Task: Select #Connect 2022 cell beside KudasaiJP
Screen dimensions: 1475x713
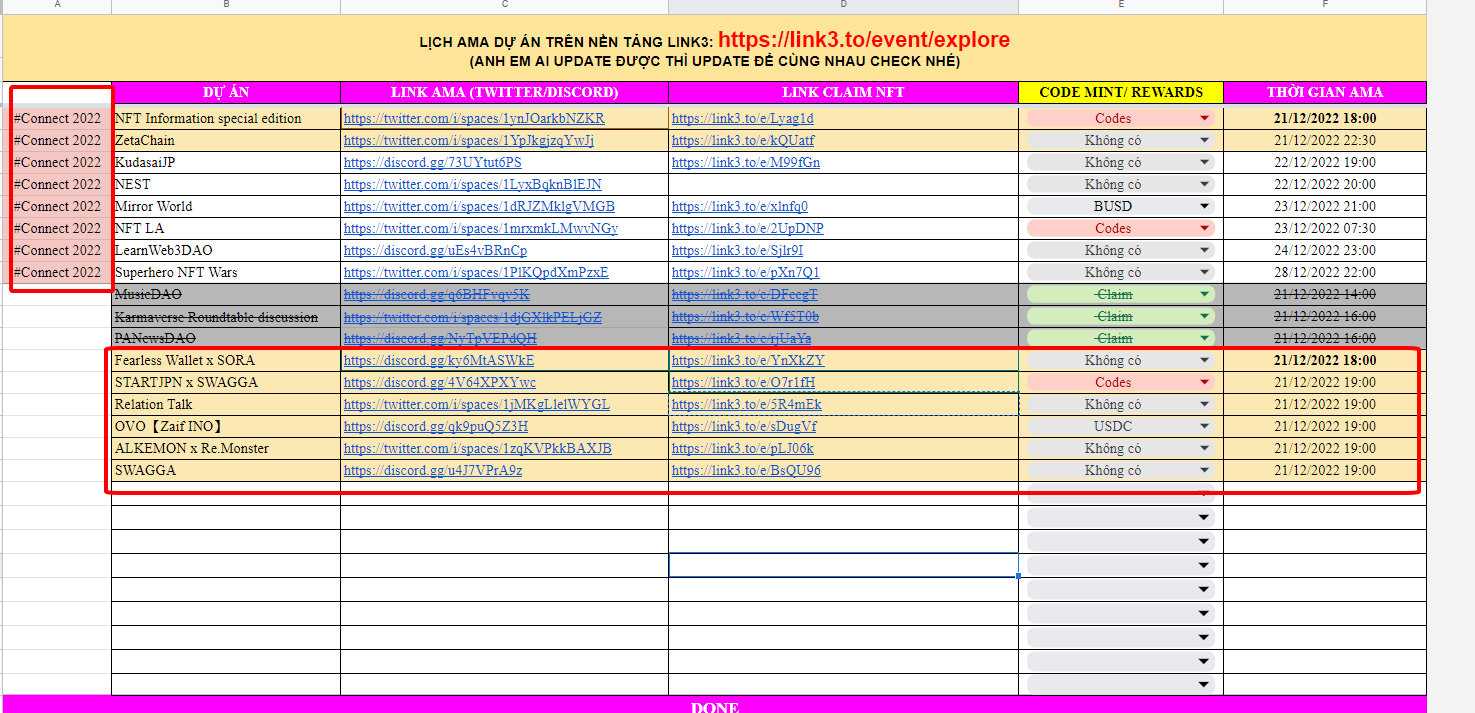Action: point(57,162)
